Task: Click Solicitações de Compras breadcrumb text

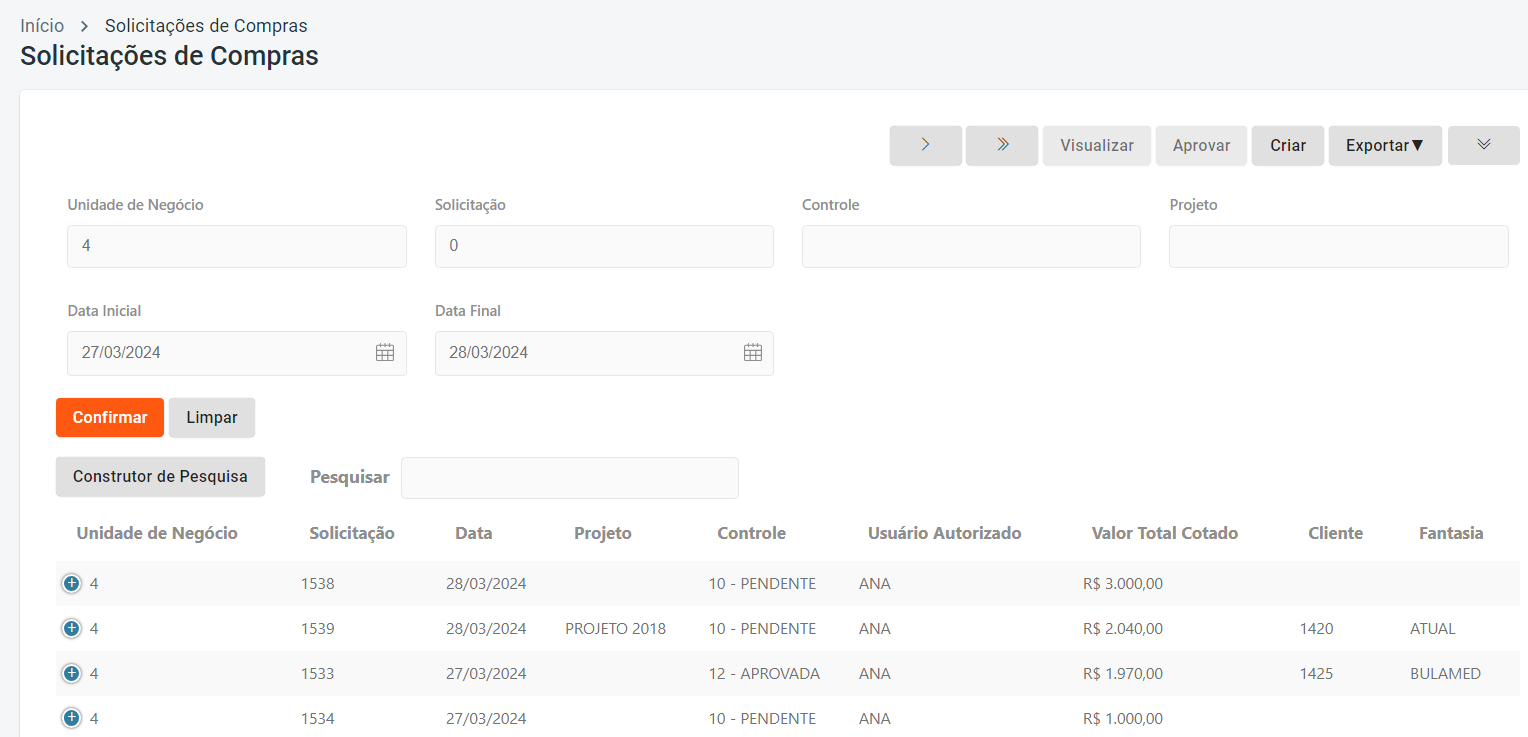Action: coord(206,26)
